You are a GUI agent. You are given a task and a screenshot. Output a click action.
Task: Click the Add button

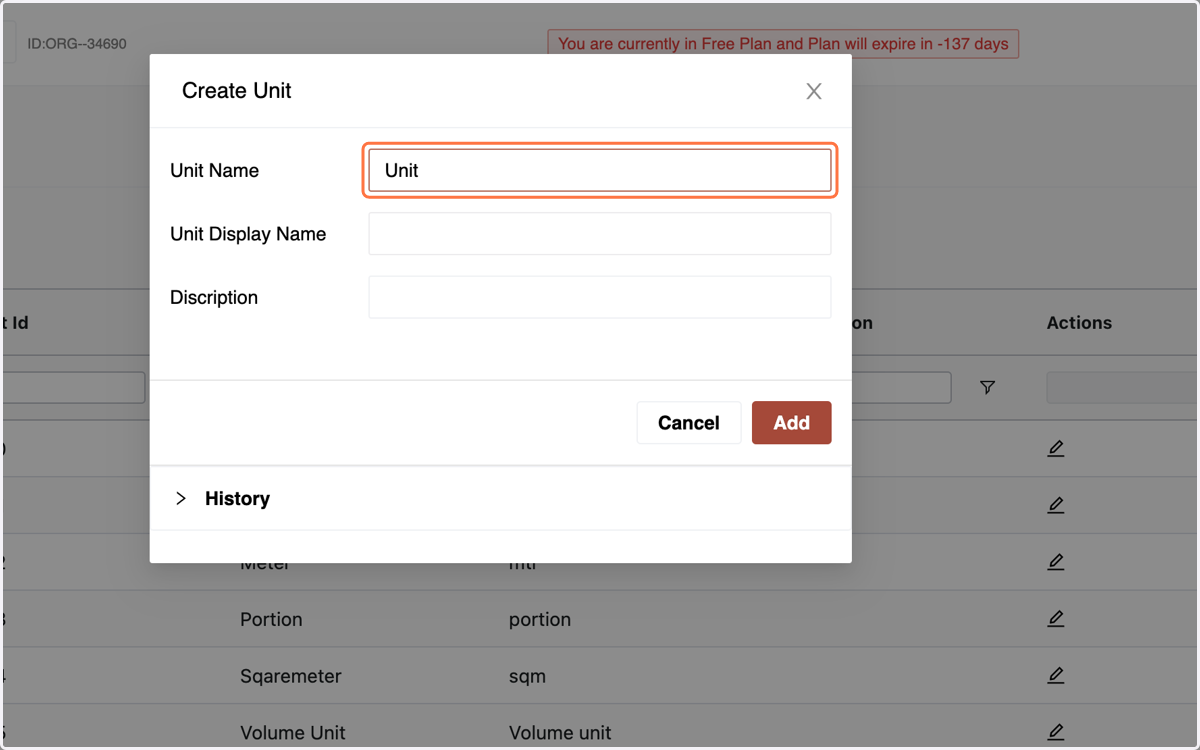click(791, 423)
